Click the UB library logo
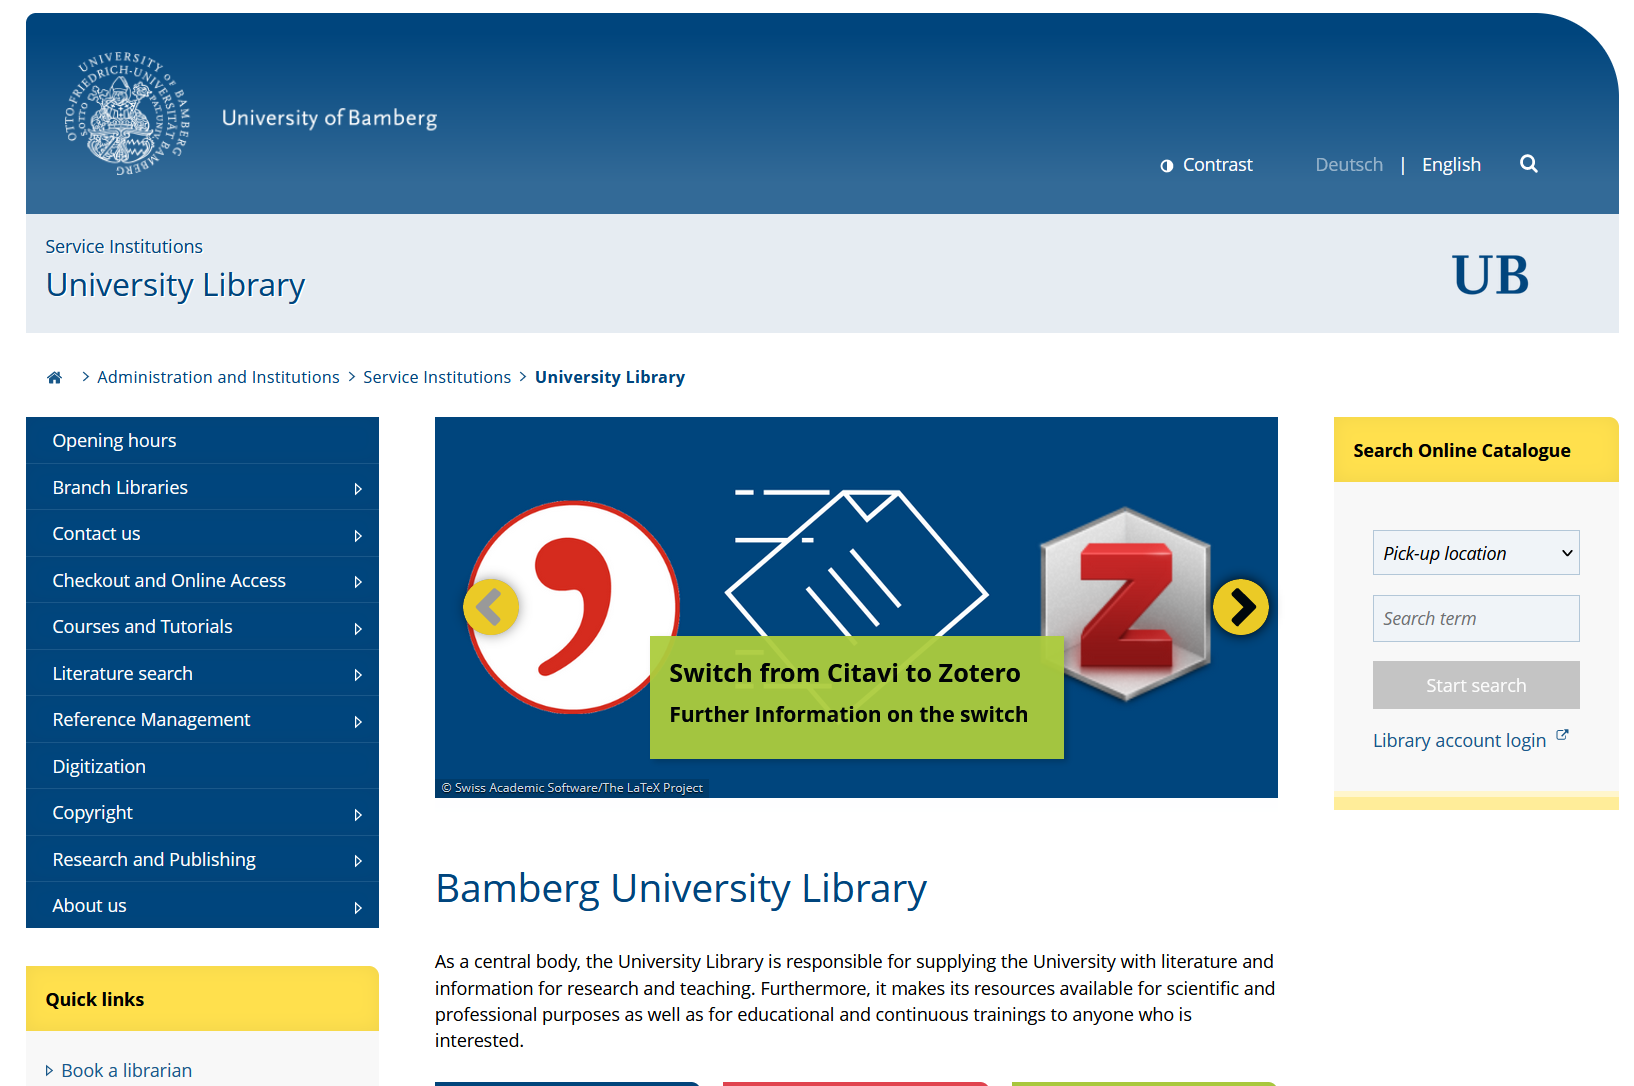 click(x=1490, y=274)
